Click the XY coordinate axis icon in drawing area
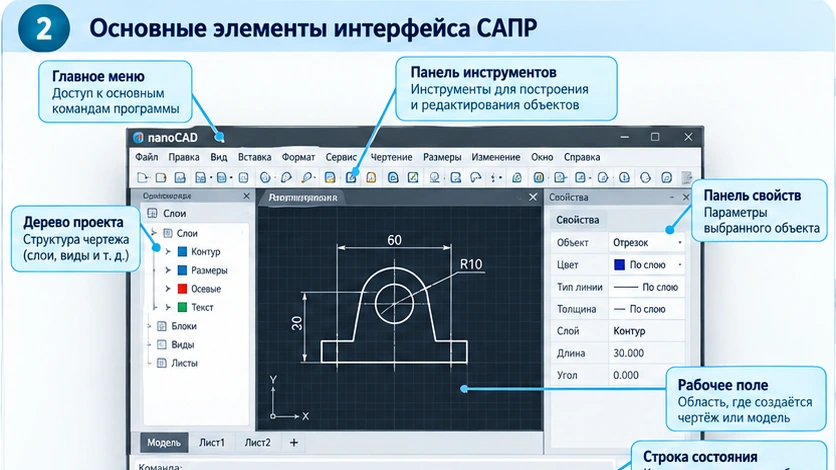The width and height of the screenshot is (836, 470). click(x=288, y=399)
